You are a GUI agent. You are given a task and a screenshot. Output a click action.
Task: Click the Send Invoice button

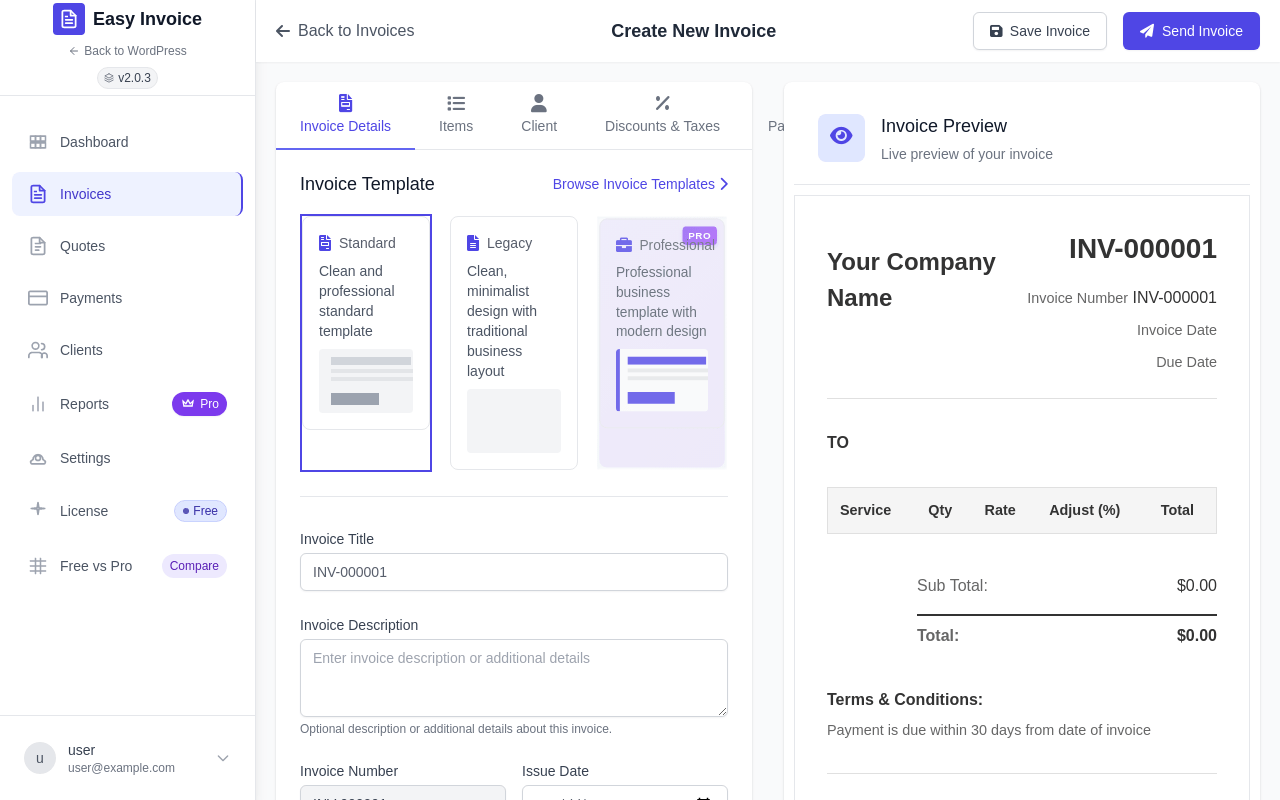click(x=1191, y=31)
